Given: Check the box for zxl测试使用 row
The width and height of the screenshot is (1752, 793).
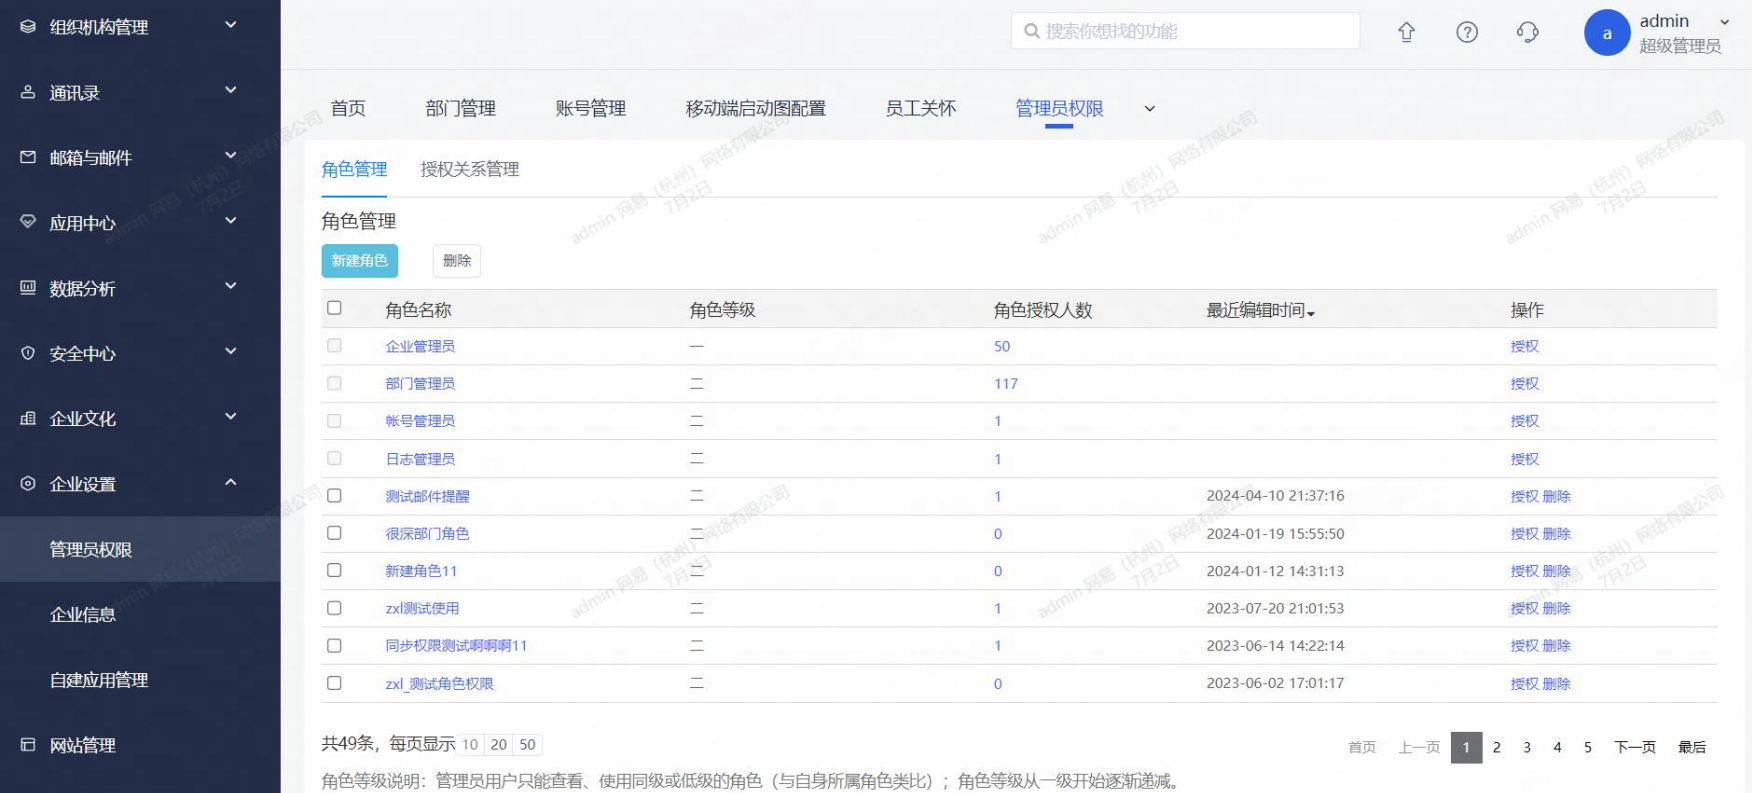Looking at the screenshot, I should [334, 608].
